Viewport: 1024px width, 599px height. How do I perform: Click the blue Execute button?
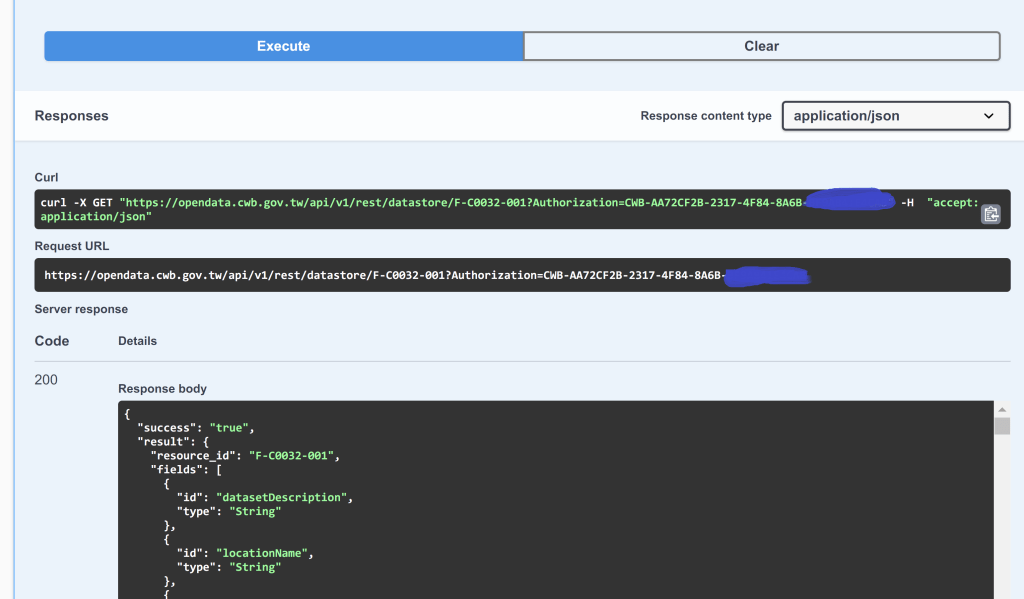[x=283, y=46]
